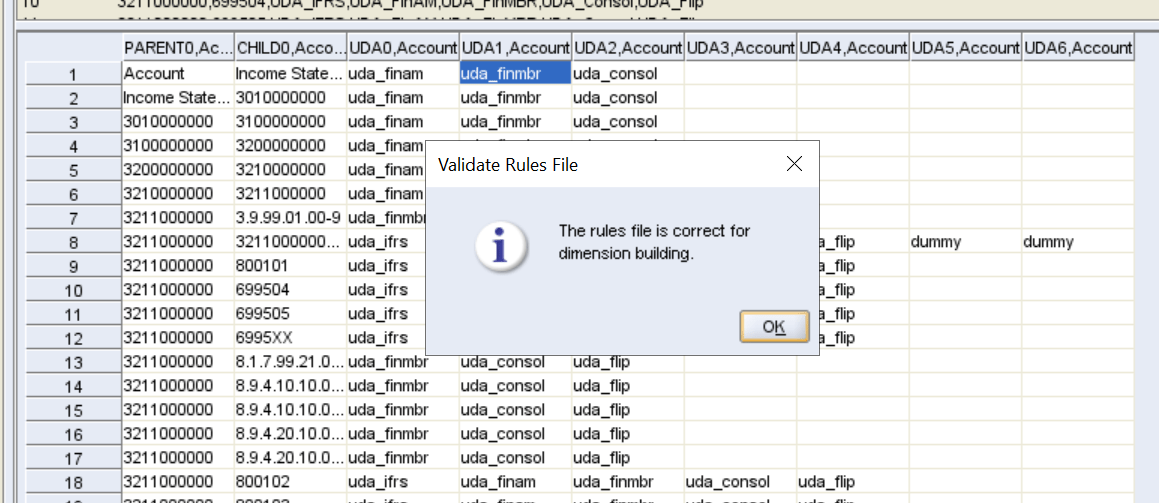
Task: Select the UDA6,Account column header
Action: click(x=1078, y=48)
